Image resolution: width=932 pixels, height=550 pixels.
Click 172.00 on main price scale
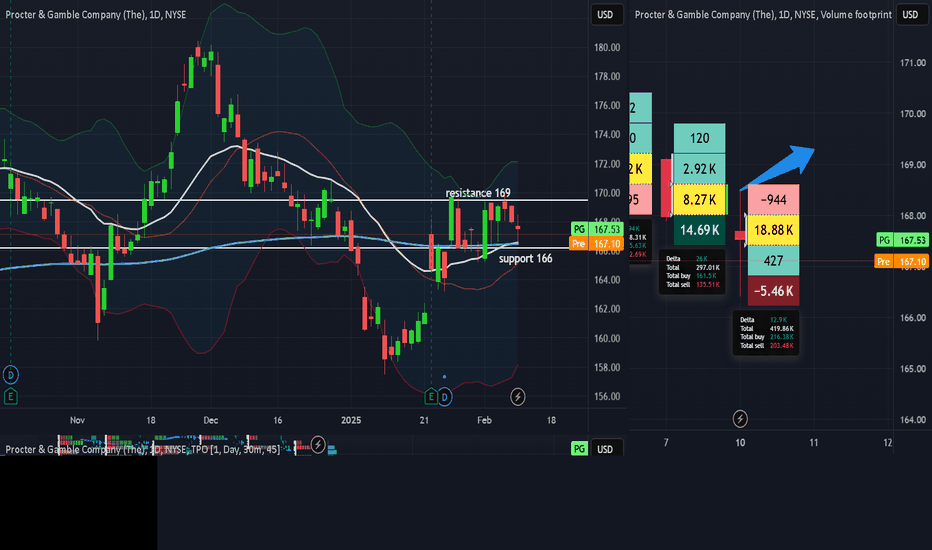click(x=607, y=164)
